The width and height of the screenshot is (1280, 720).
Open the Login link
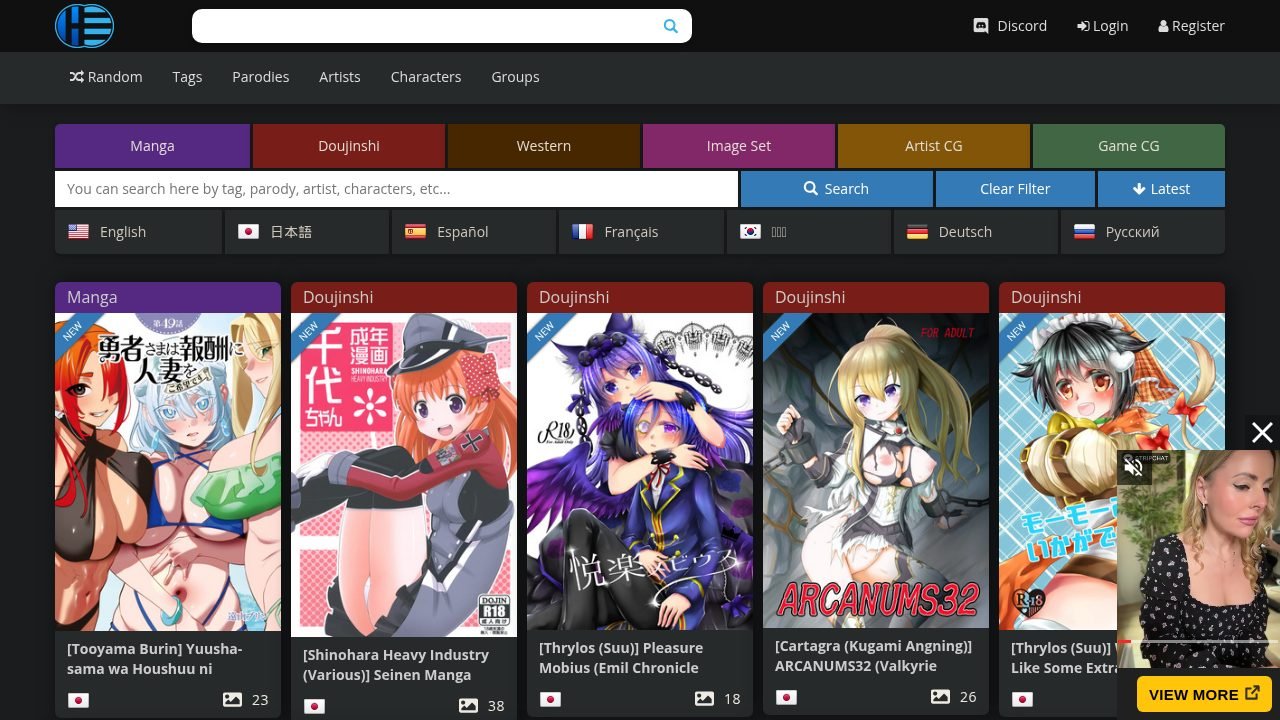[1102, 26]
